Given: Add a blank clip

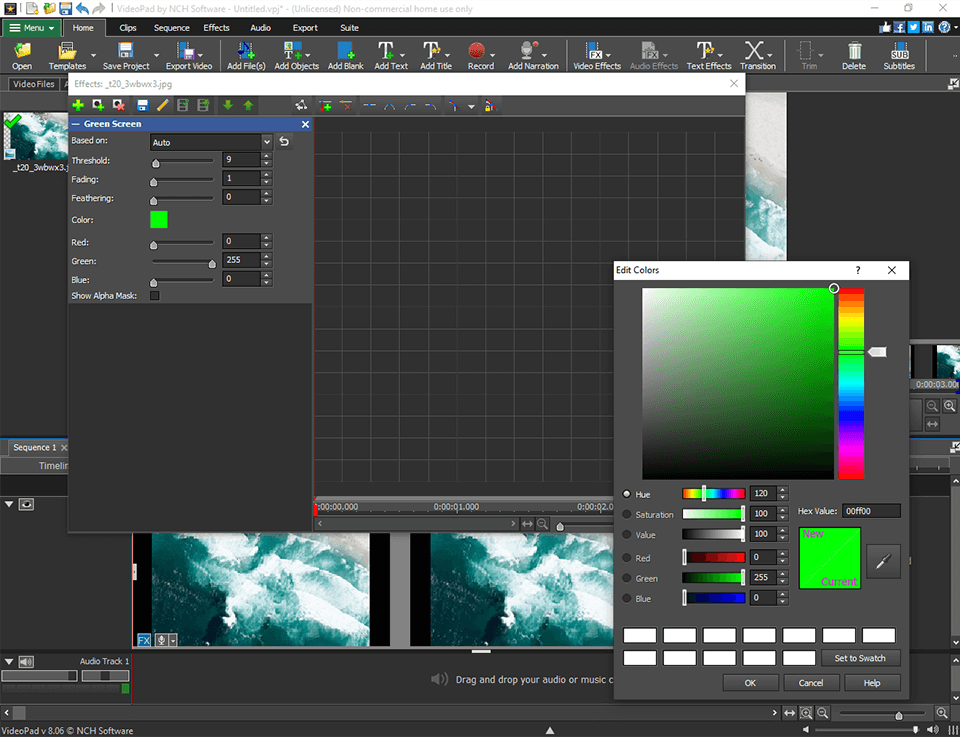Looking at the screenshot, I should (345, 55).
